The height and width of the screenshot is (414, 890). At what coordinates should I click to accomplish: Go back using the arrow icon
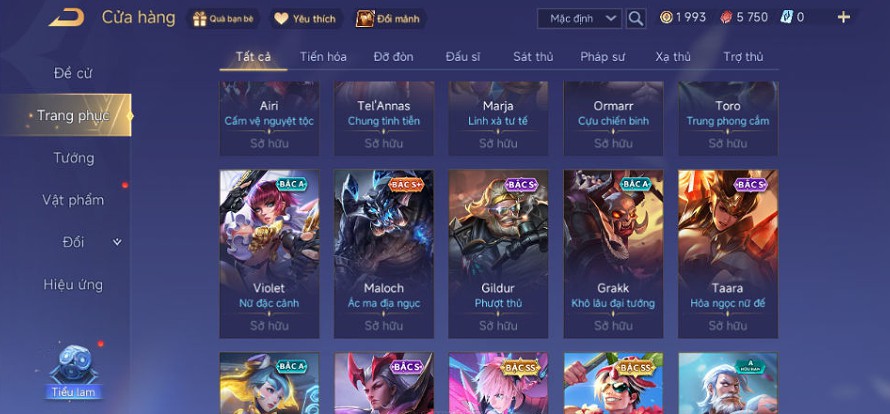click(x=67, y=18)
